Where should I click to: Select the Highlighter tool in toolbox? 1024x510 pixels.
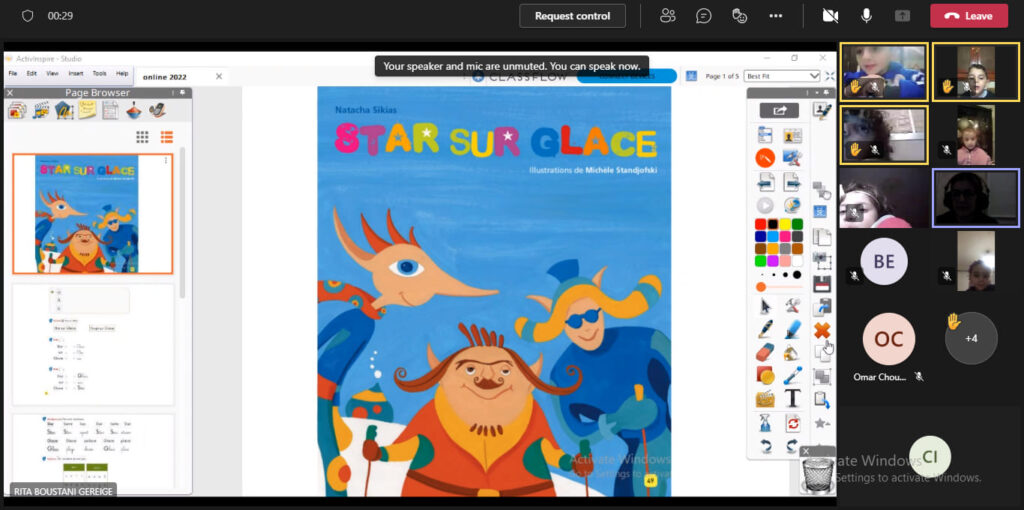coord(792,328)
